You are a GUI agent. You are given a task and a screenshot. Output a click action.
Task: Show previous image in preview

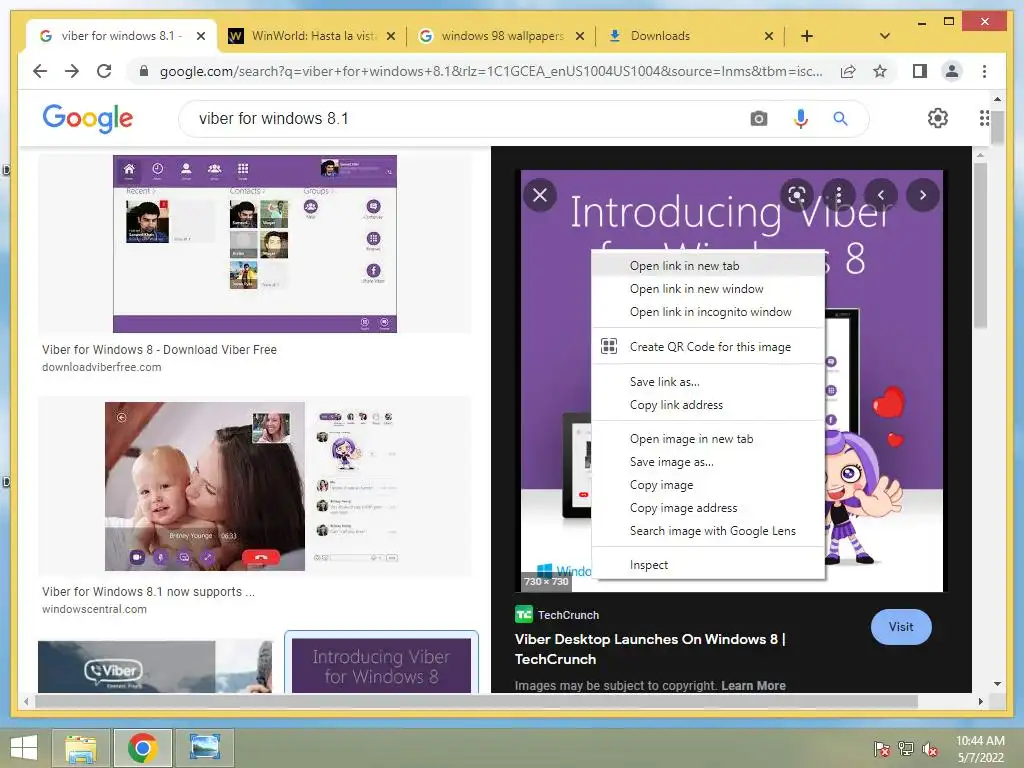880,195
